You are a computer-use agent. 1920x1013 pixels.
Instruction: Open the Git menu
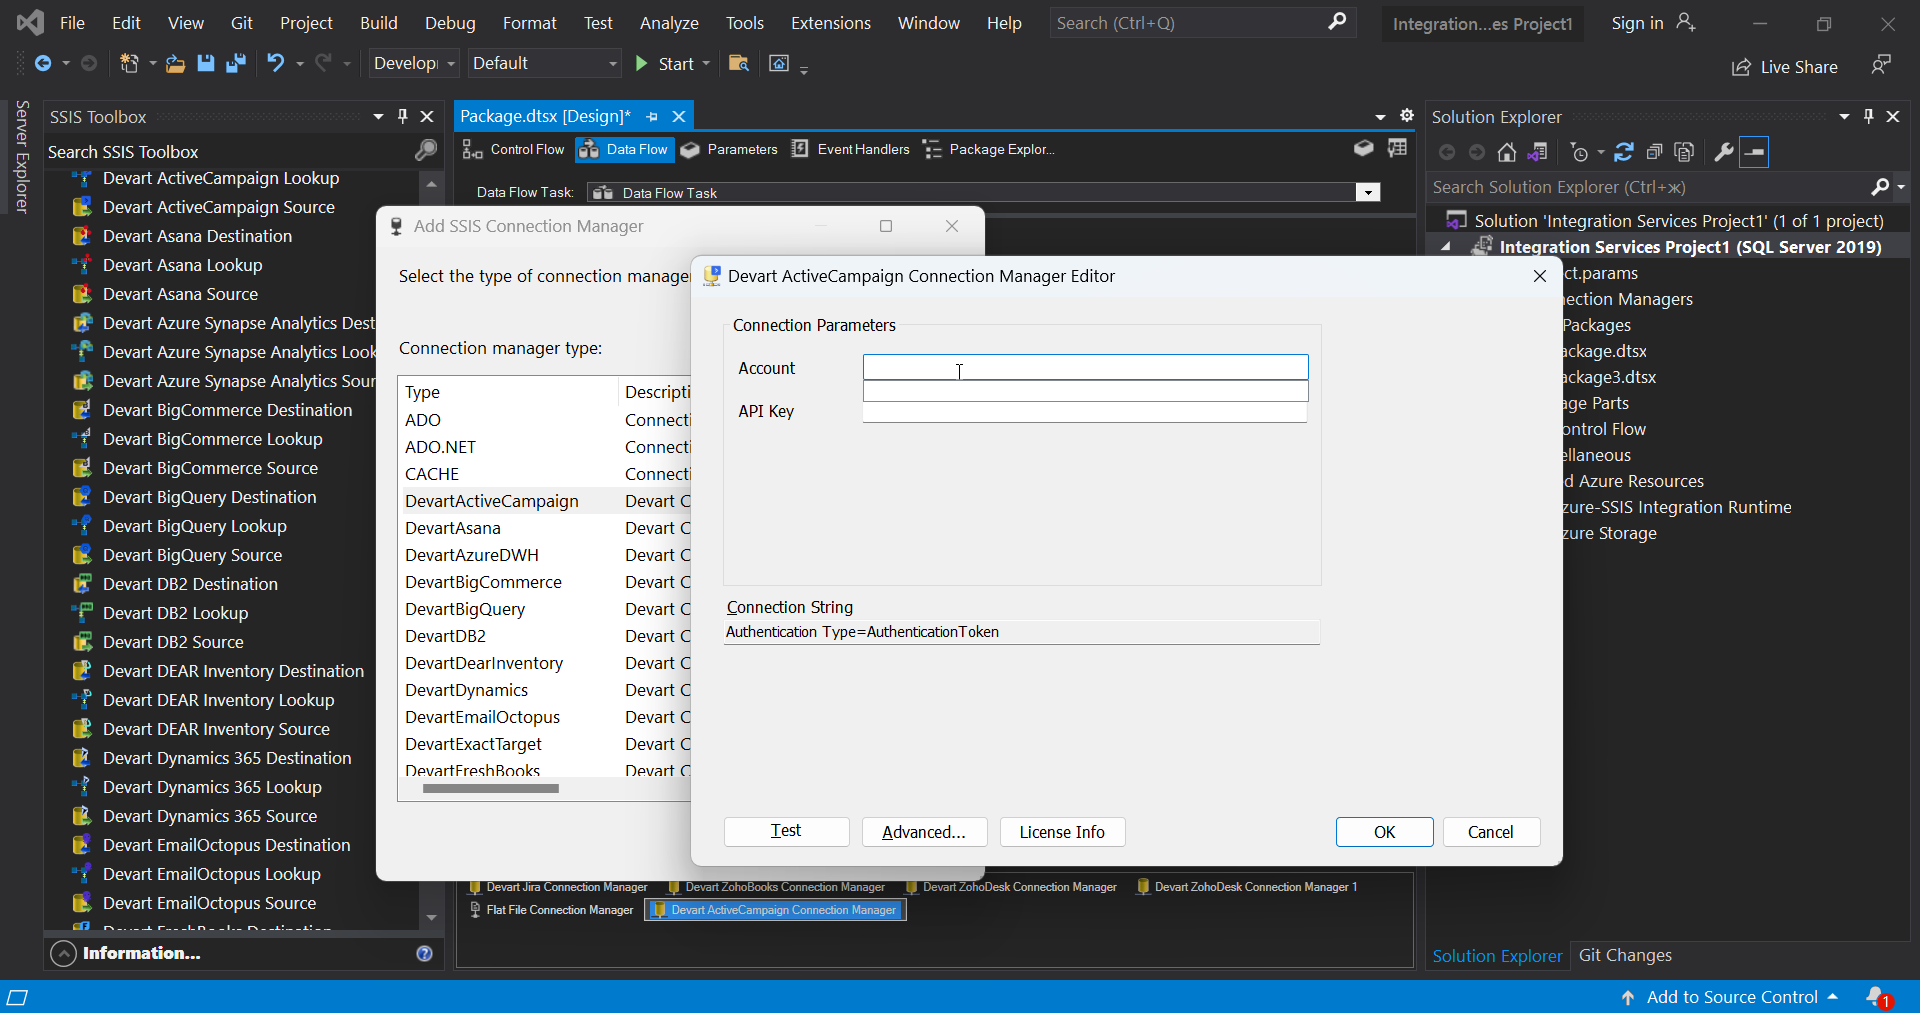[240, 22]
